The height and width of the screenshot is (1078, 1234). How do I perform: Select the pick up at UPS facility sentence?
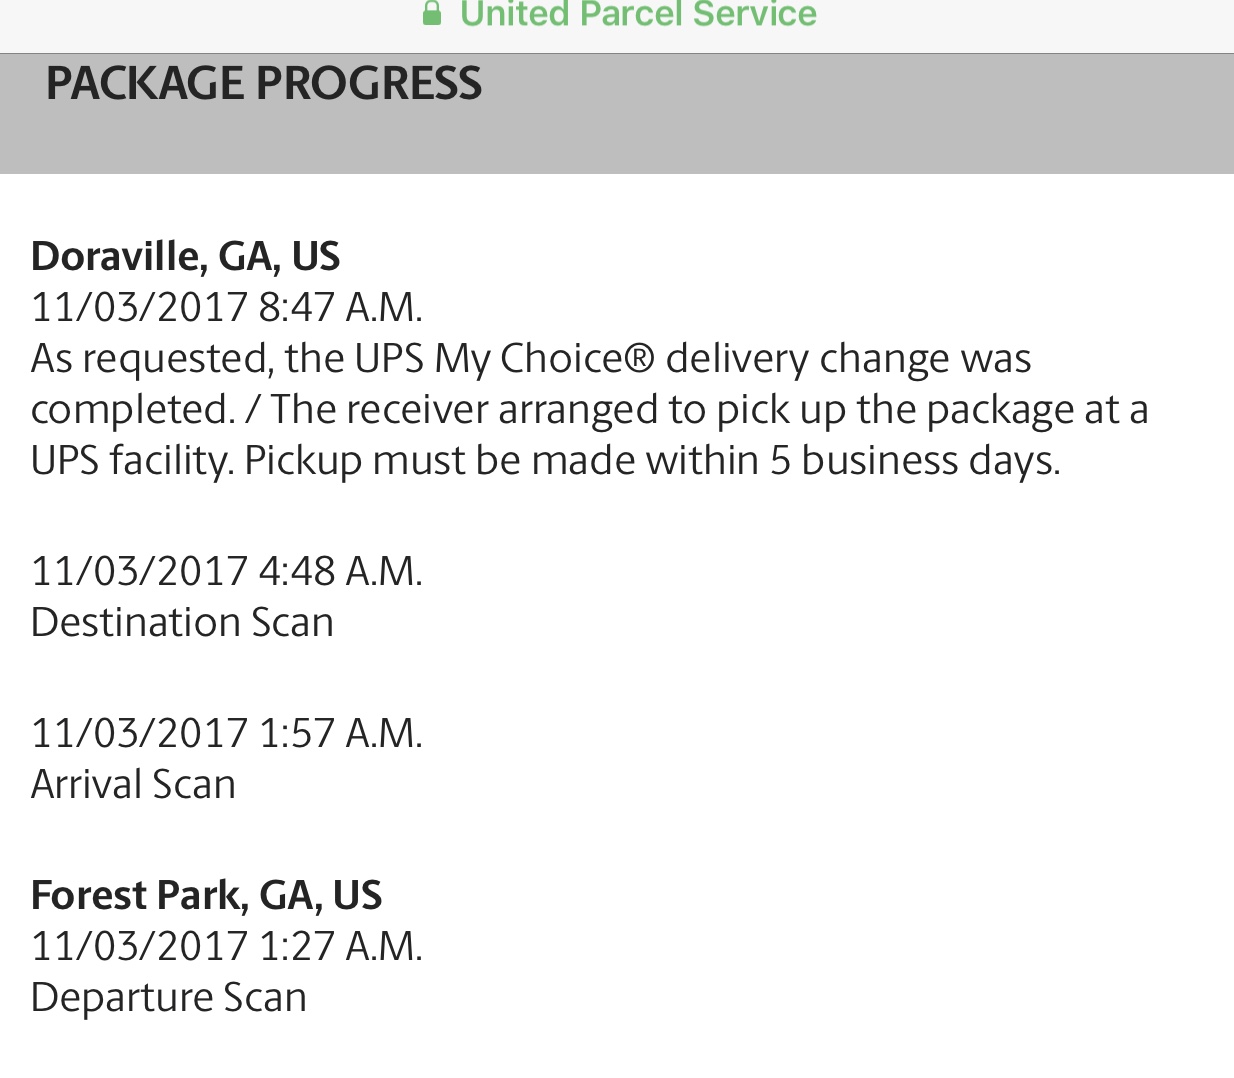(709, 410)
